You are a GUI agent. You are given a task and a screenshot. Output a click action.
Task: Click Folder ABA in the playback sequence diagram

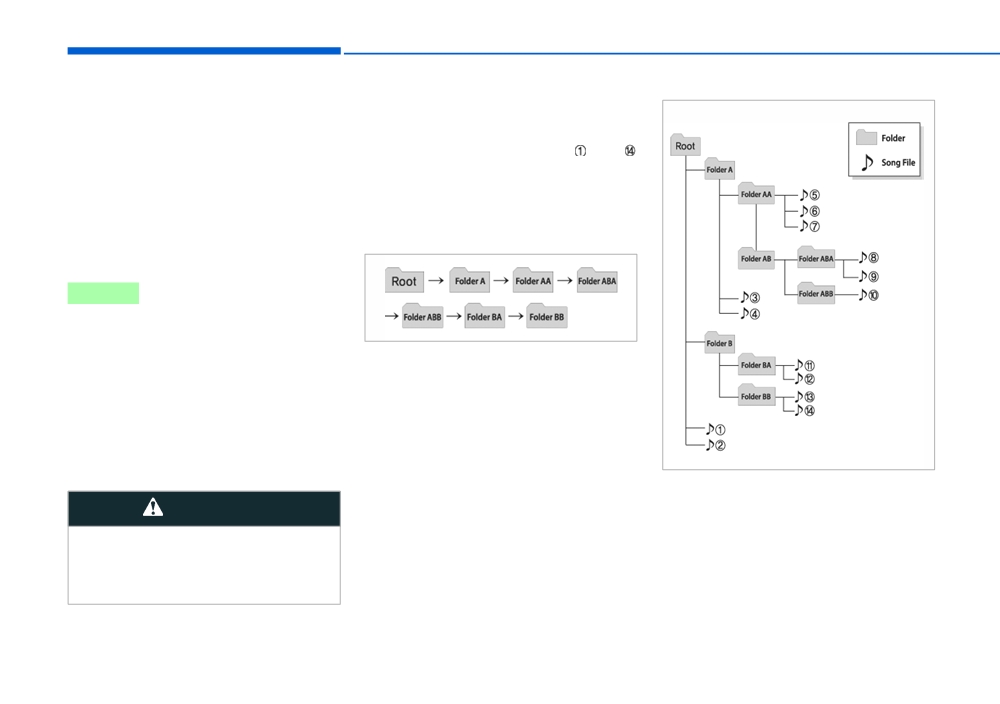tap(597, 281)
